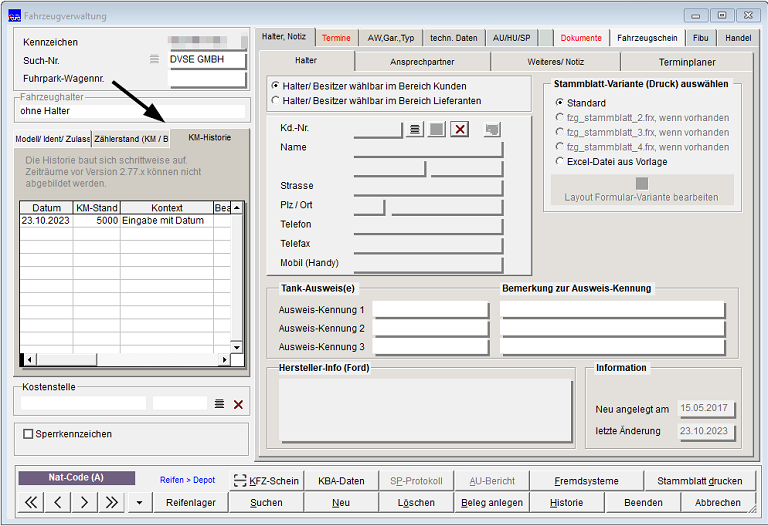Select the 23.10.2023 row in KM-Historie
Image resolution: width=768 pixels, height=526 pixels.
[125, 220]
